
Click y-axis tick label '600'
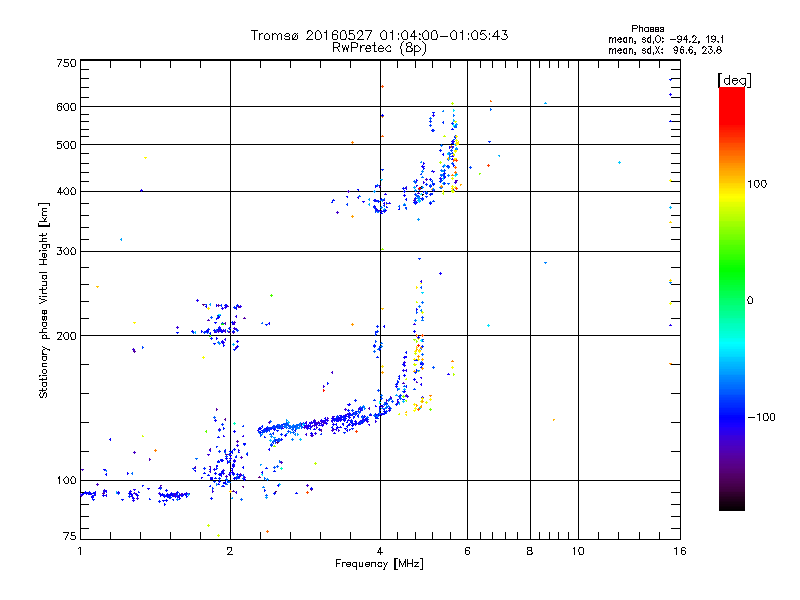(66, 107)
